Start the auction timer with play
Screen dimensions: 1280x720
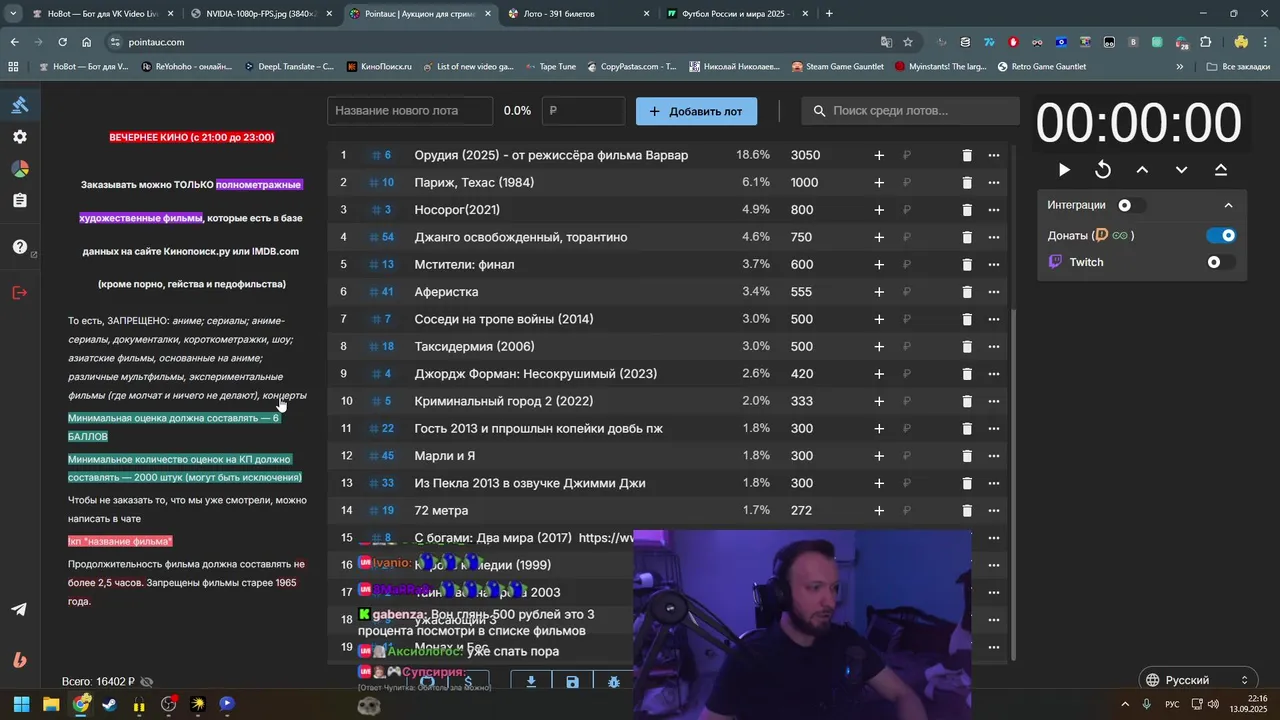pos(1064,170)
